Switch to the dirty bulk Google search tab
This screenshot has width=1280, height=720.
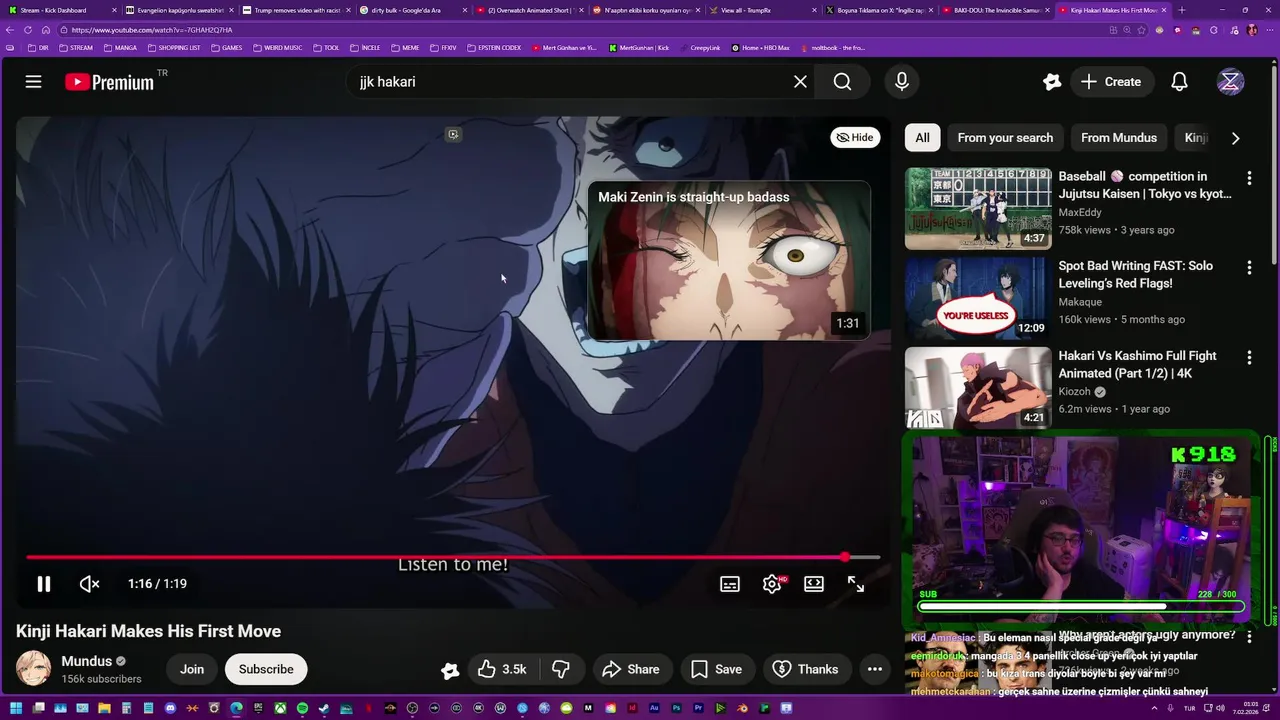(411, 10)
